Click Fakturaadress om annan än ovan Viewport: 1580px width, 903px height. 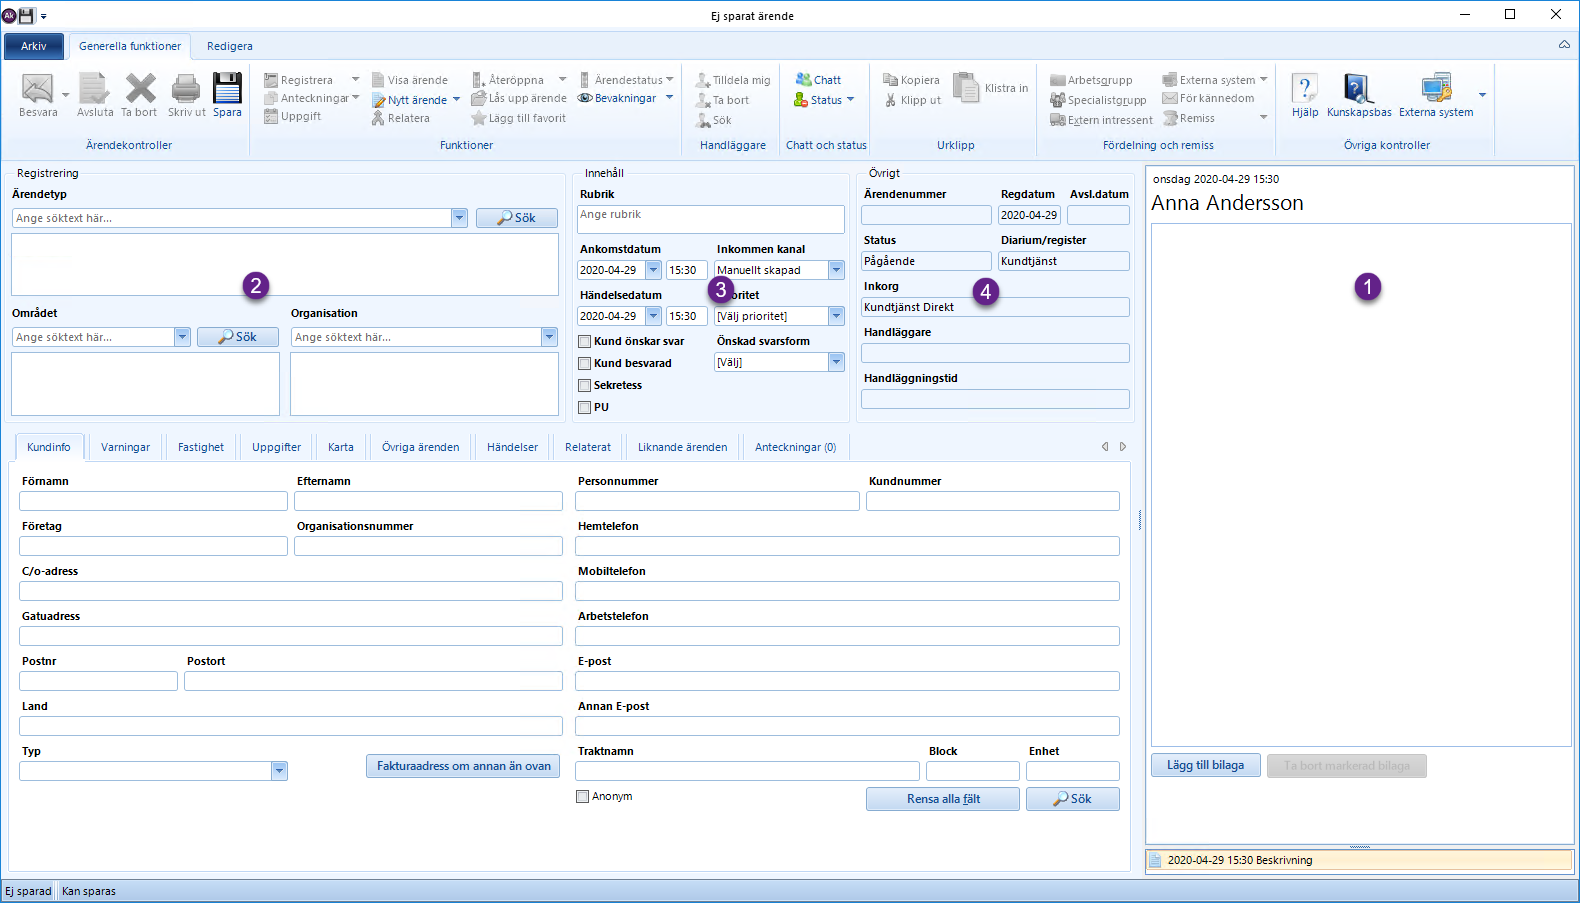[463, 766]
